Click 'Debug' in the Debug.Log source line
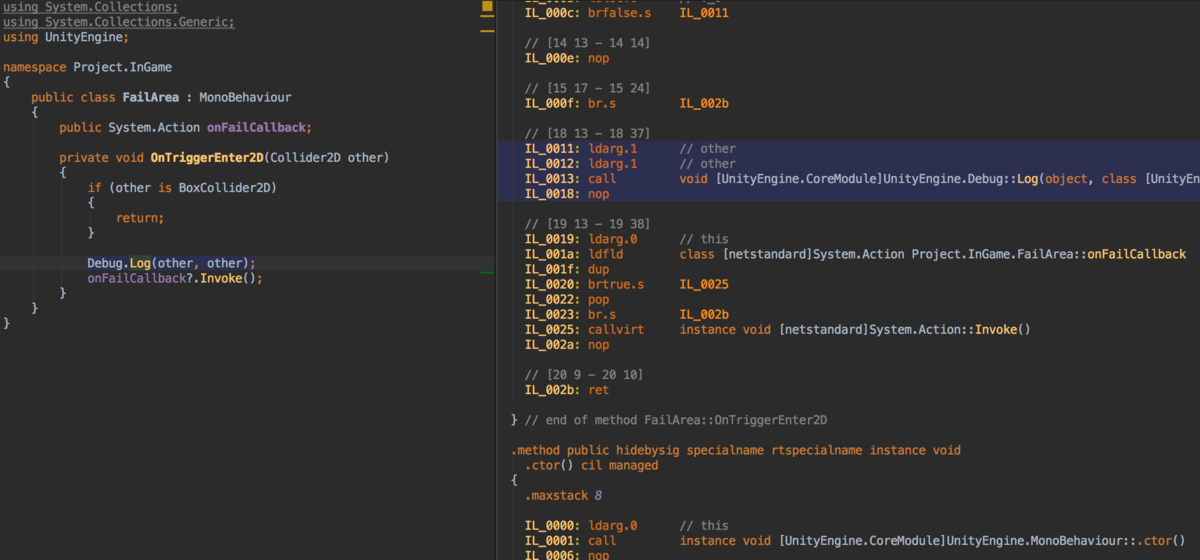 pyautogui.click(x=105, y=263)
